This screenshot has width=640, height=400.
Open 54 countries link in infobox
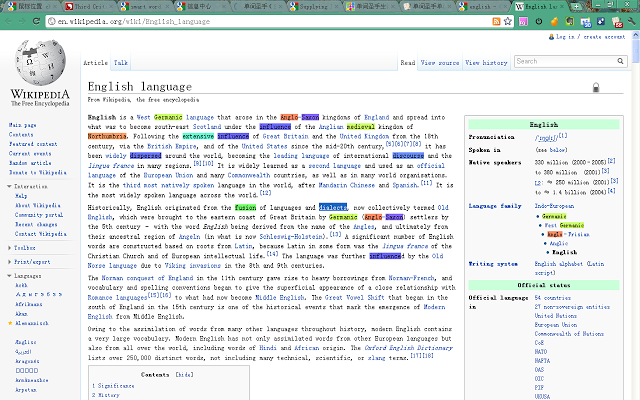pos(553,298)
